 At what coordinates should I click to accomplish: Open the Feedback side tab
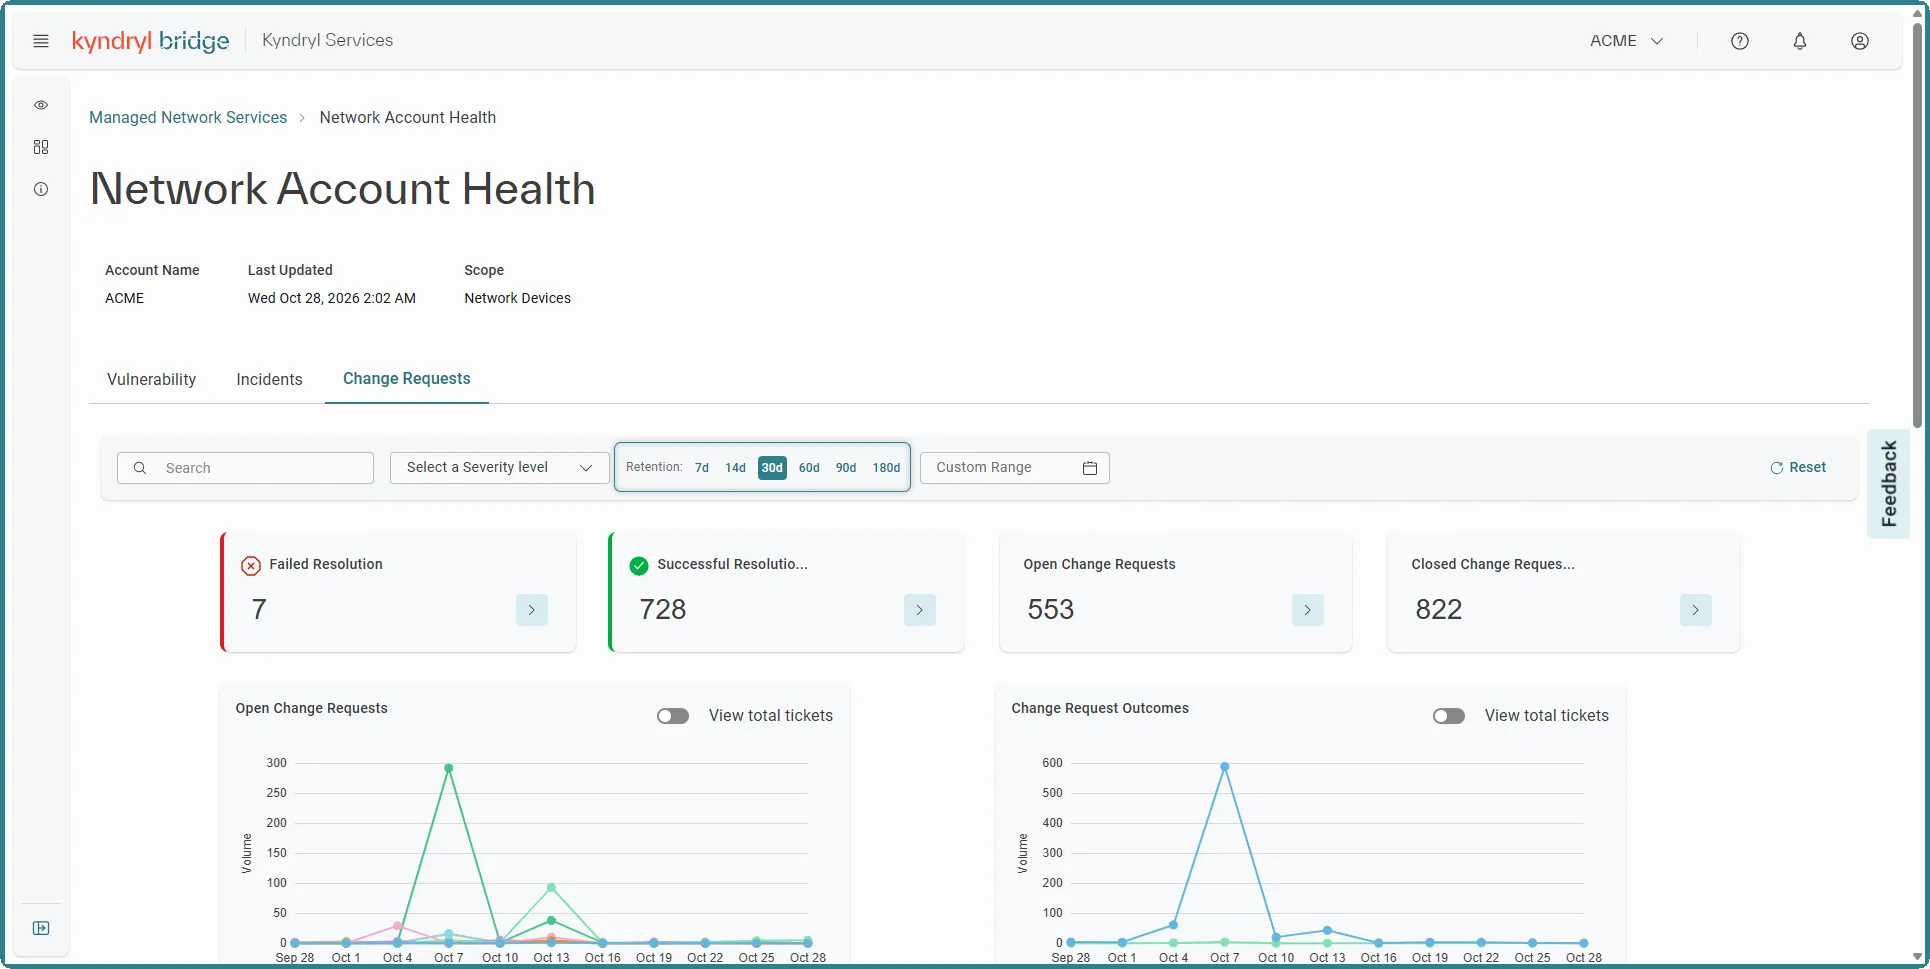(x=1889, y=484)
